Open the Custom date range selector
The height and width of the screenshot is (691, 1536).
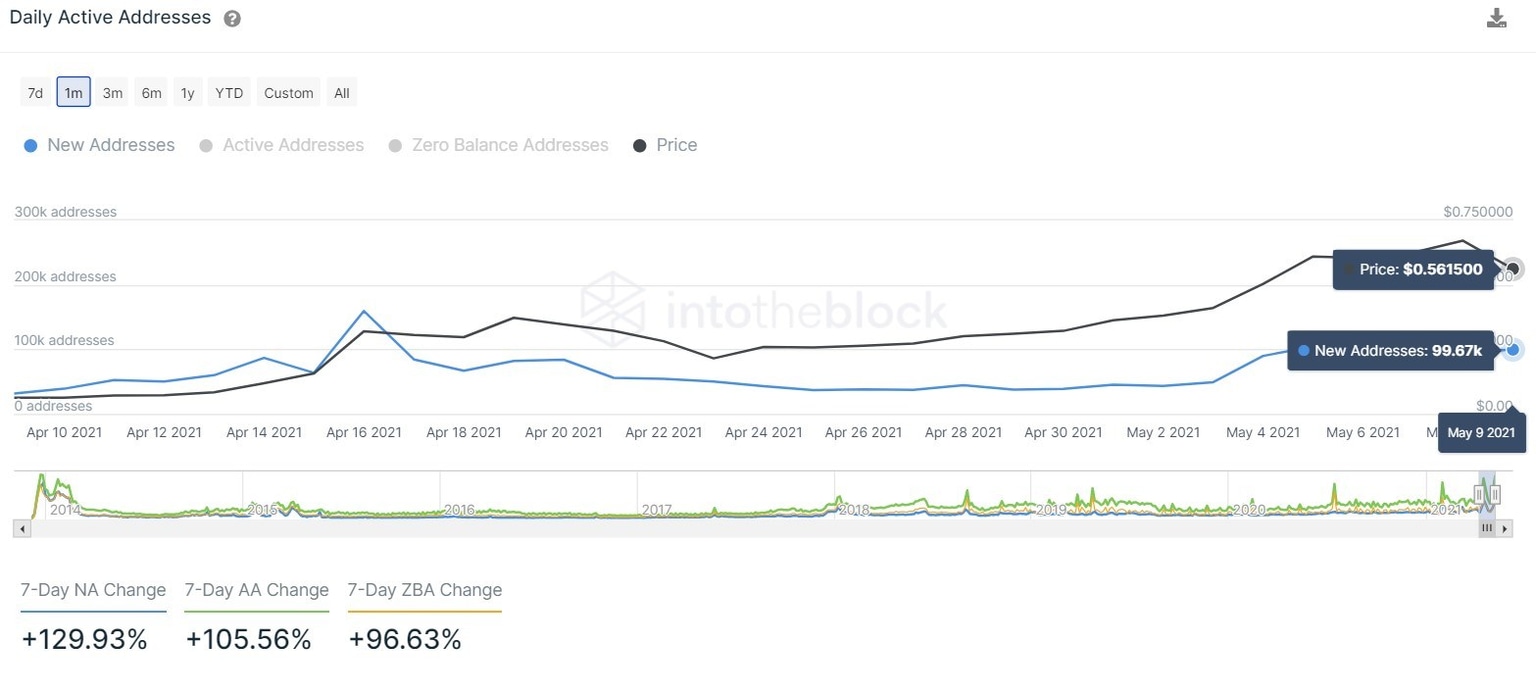288,92
